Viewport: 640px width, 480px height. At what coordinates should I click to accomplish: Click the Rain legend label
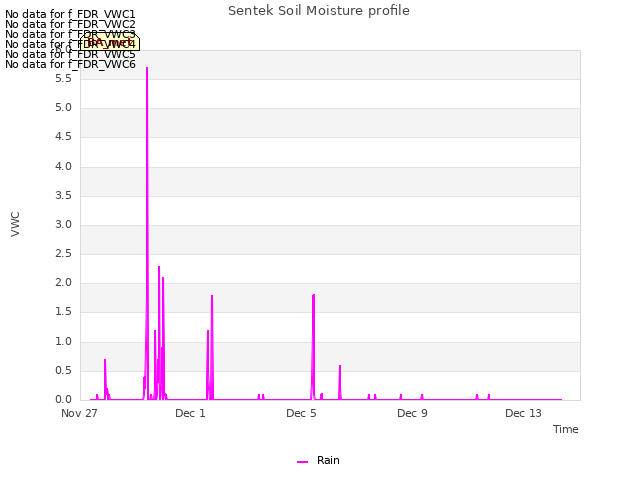tap(328, 460)
